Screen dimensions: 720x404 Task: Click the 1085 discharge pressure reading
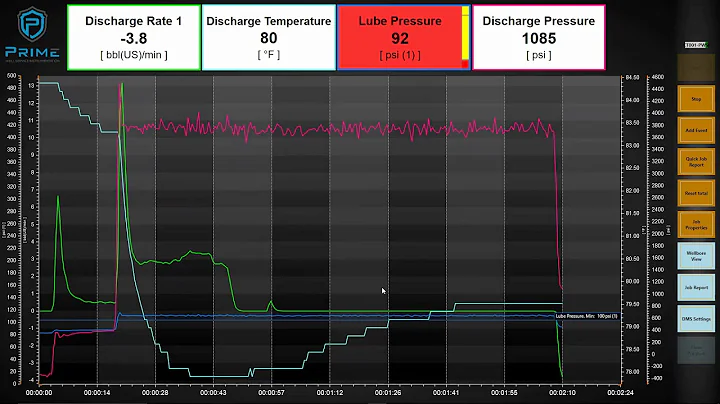click(539, 39)
